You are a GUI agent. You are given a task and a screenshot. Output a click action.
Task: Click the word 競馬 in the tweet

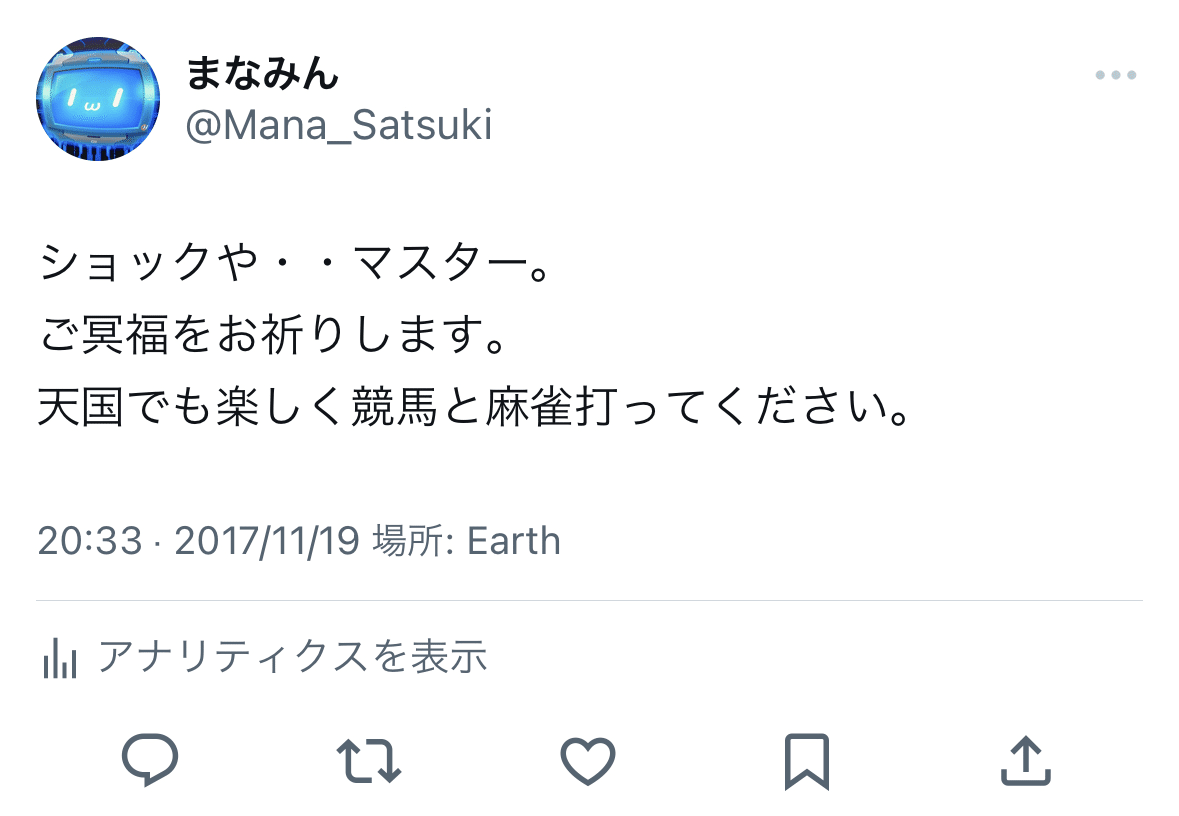[397, 409]
